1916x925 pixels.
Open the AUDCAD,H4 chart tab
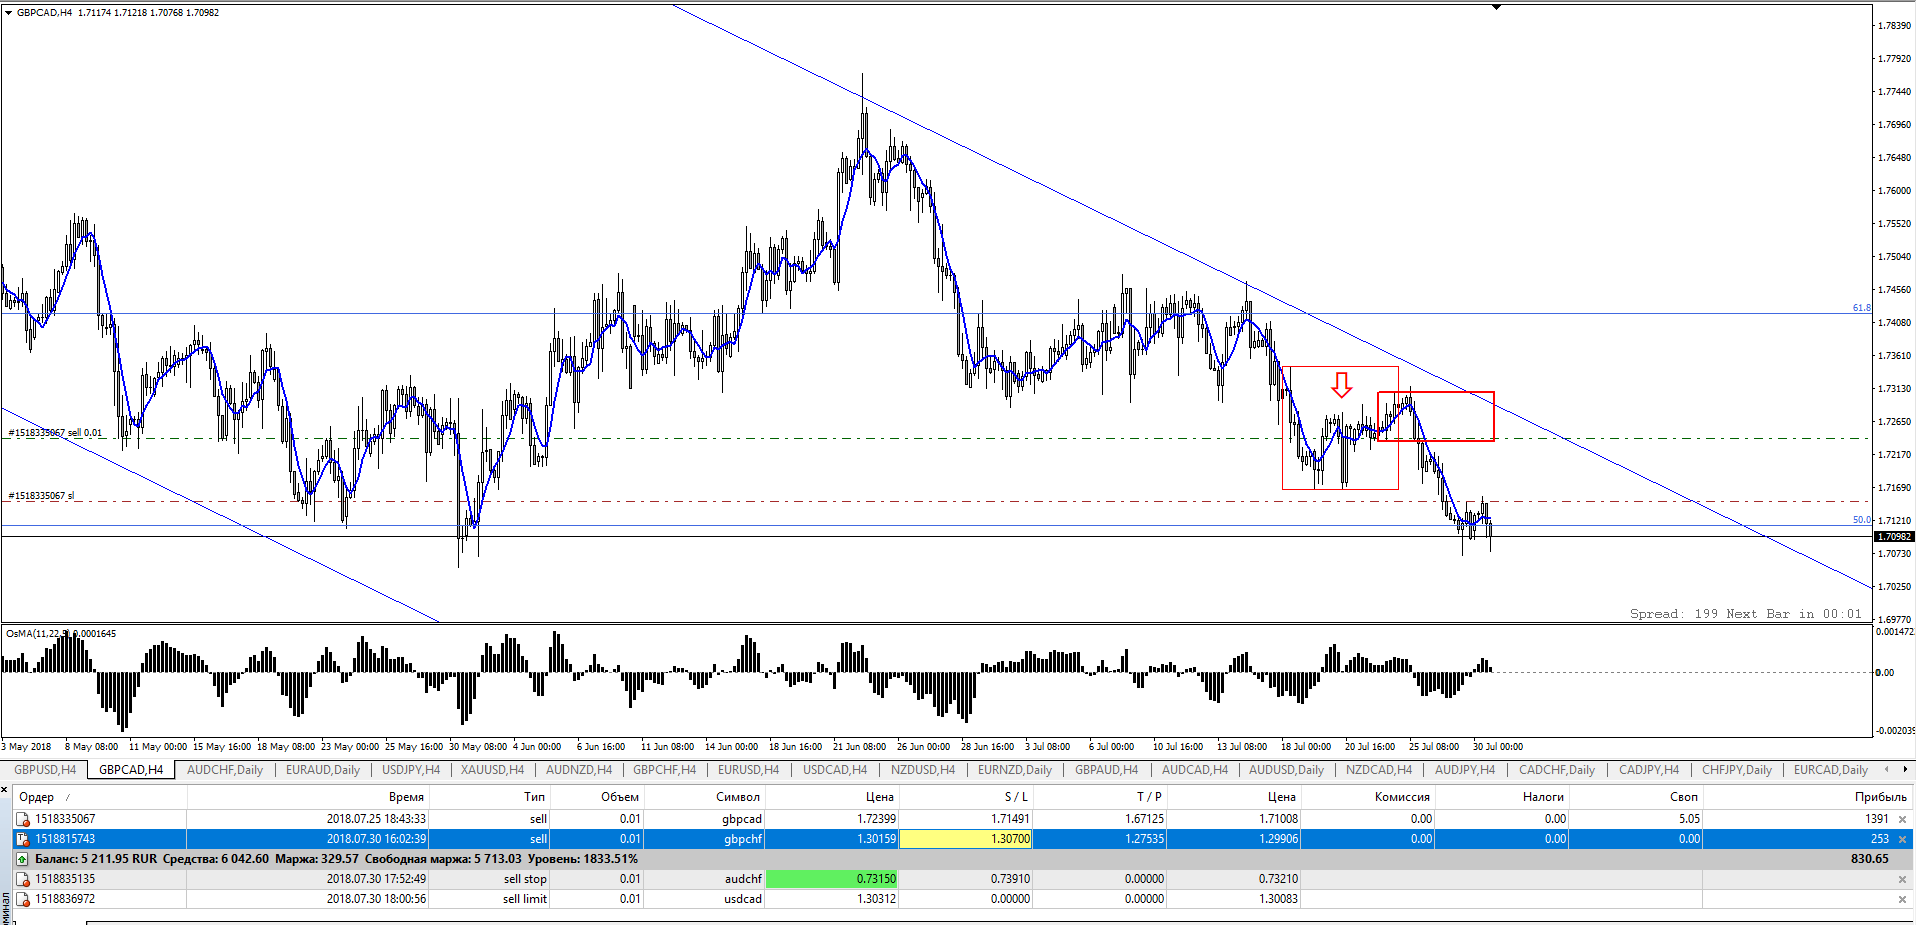tap(1195, 770)
